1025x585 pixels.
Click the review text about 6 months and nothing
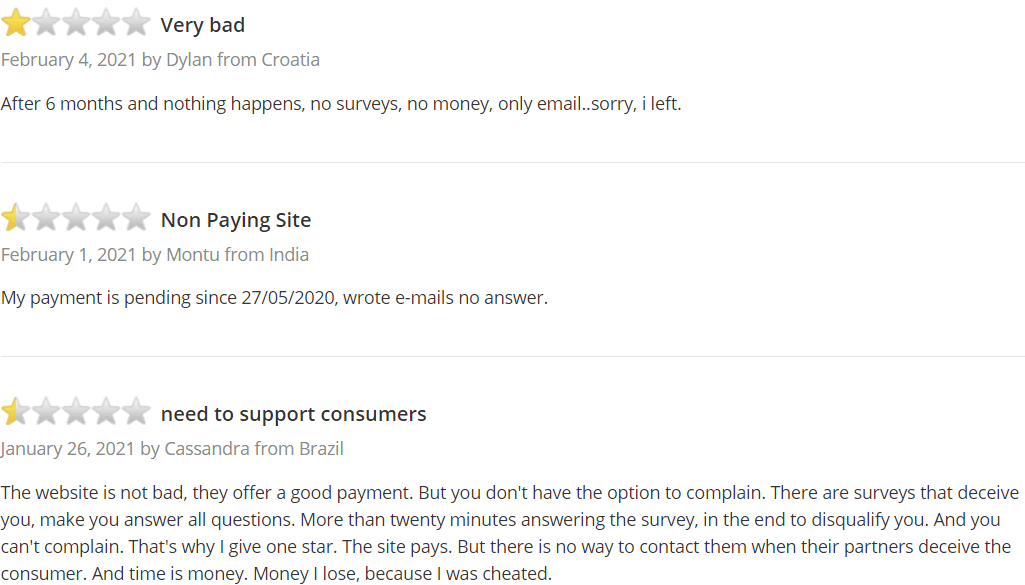click(x=341, y=104)
